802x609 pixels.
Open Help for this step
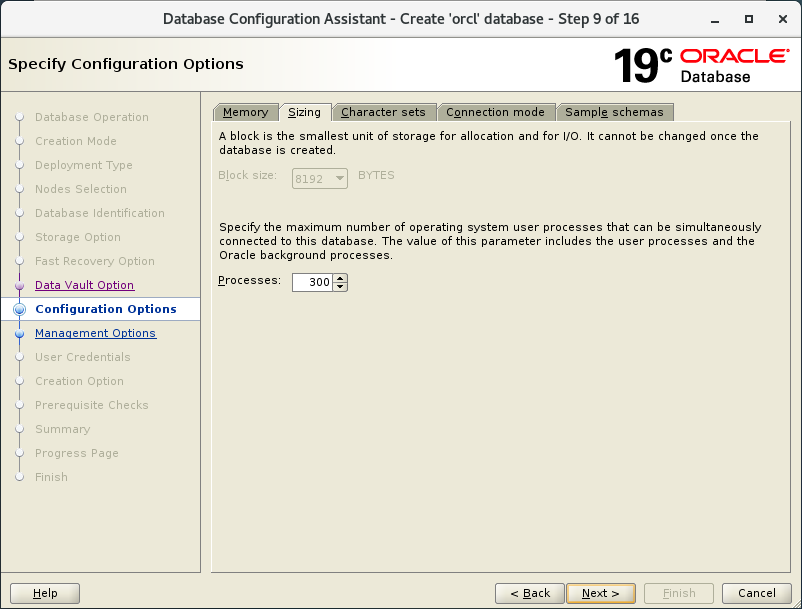click(x=44, y=593)
